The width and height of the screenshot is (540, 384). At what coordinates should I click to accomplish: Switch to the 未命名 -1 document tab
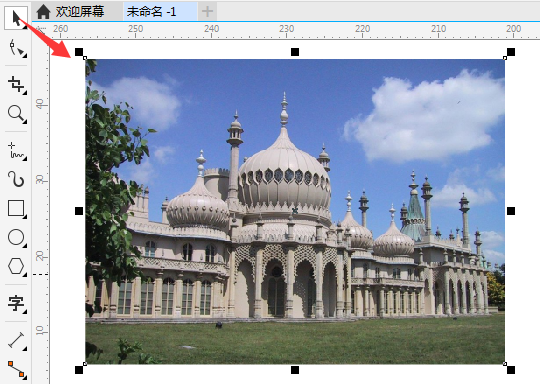point(151,12)
